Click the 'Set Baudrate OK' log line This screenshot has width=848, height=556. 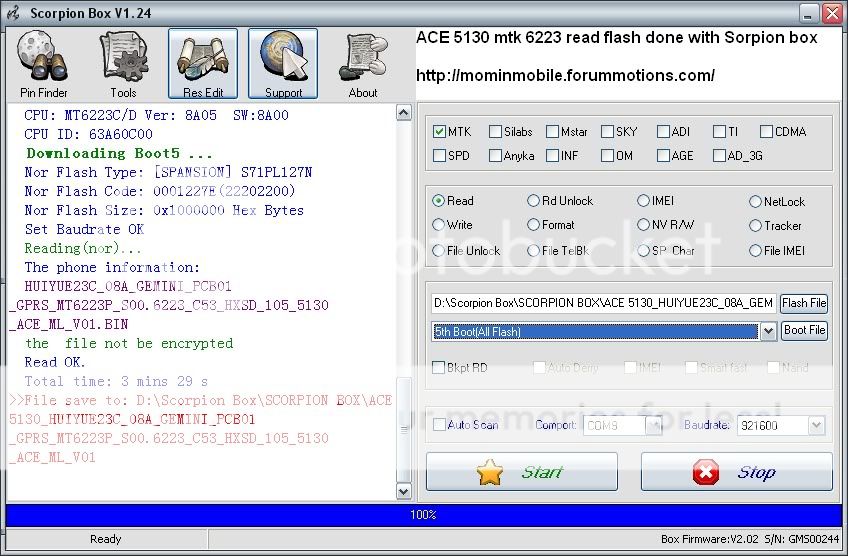(x=84, y=229)
